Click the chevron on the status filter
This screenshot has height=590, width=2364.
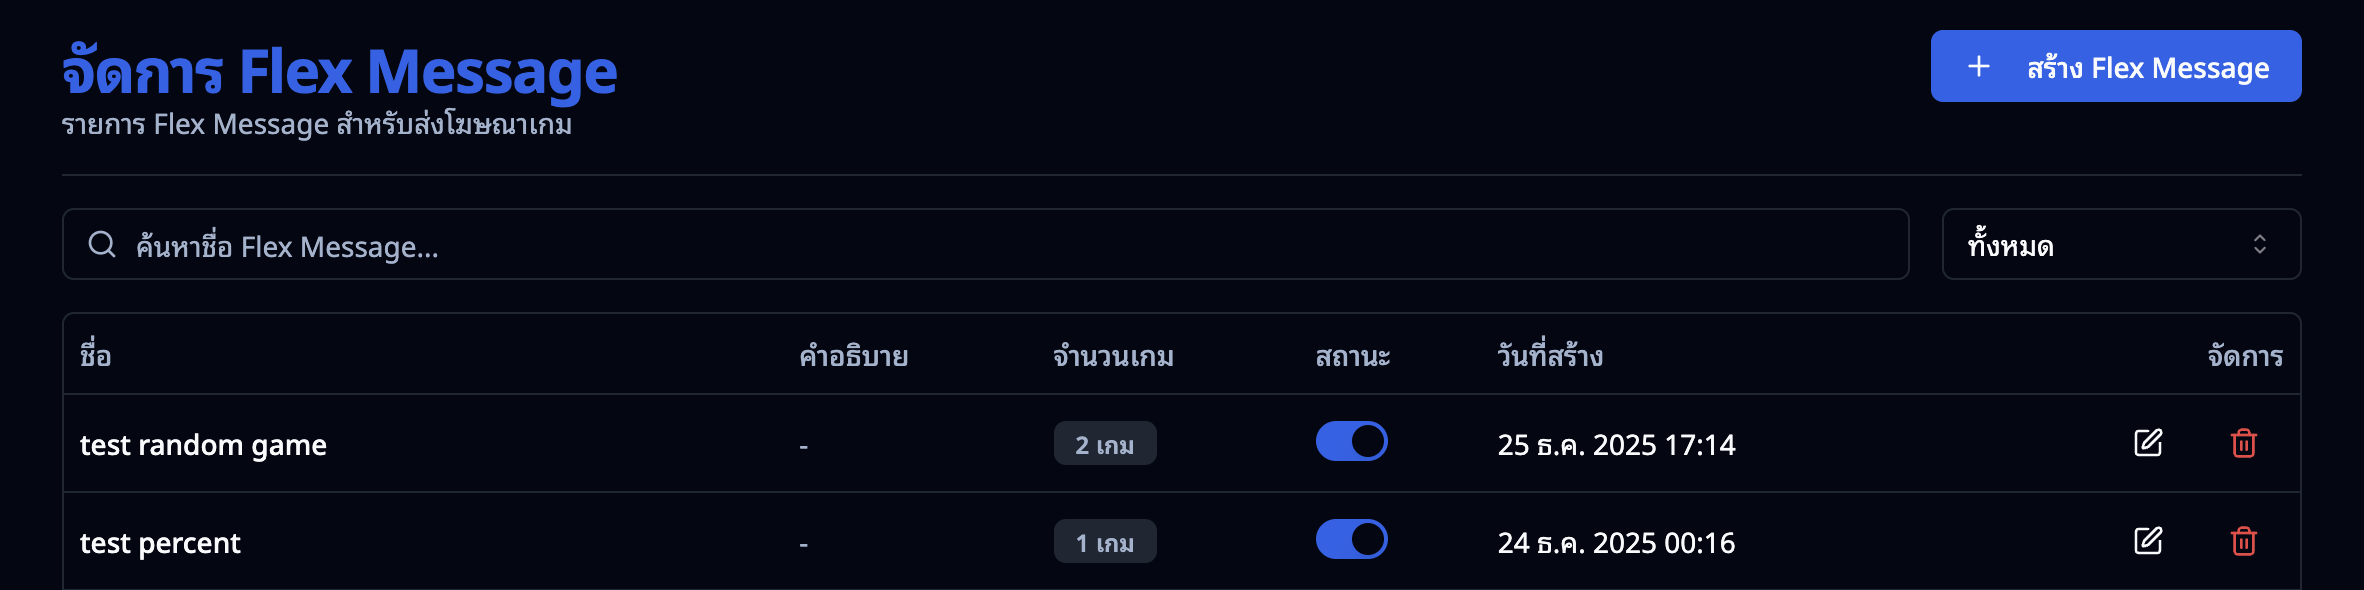[x=2260, y=244]
